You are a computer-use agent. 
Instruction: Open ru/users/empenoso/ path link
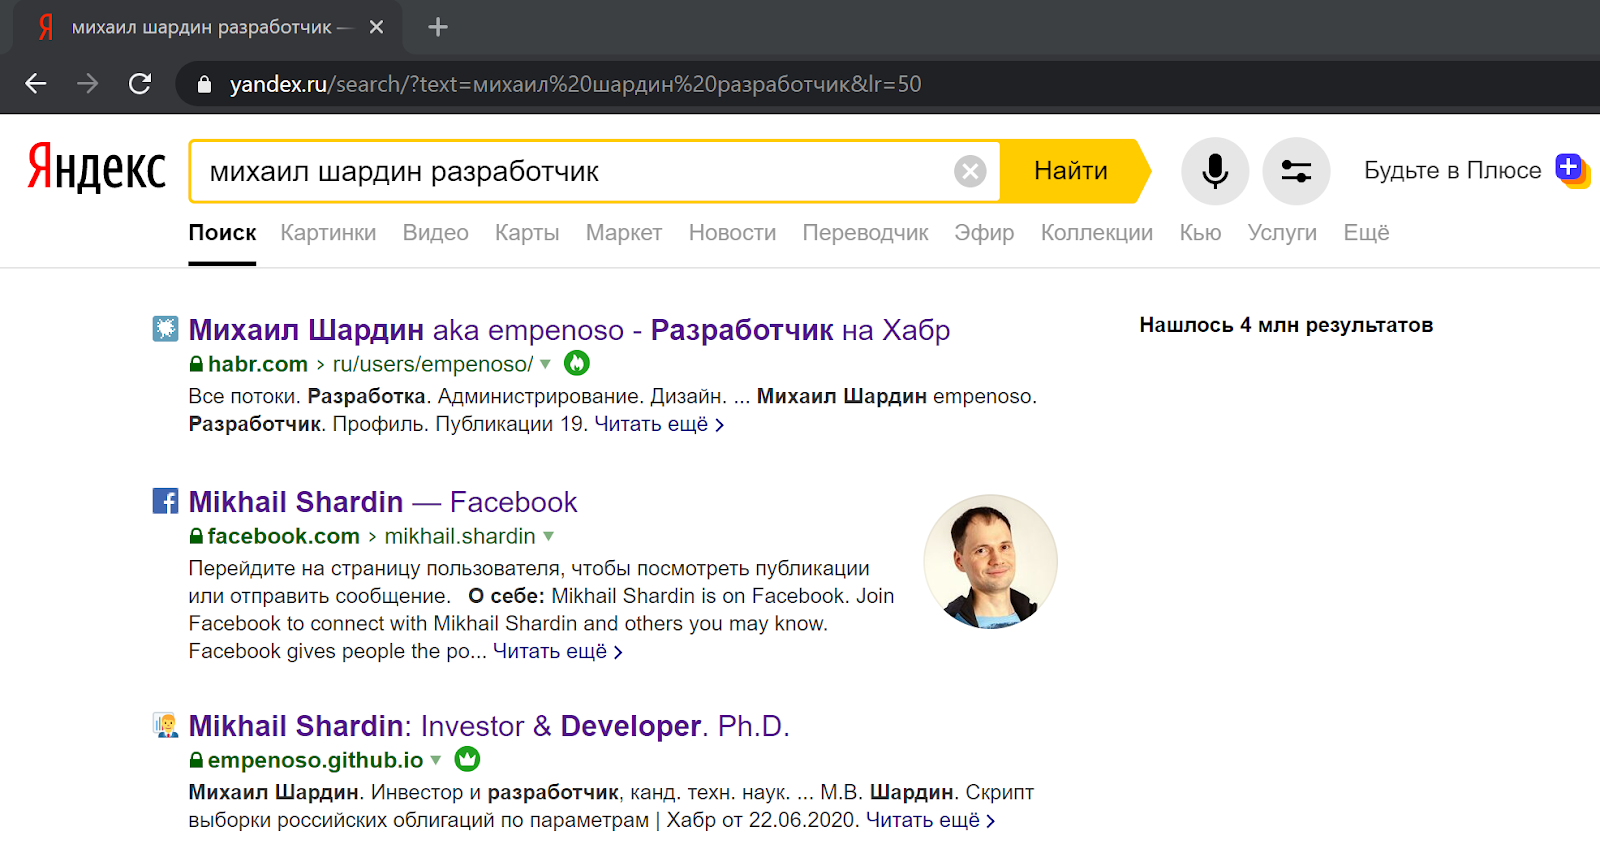432,364
